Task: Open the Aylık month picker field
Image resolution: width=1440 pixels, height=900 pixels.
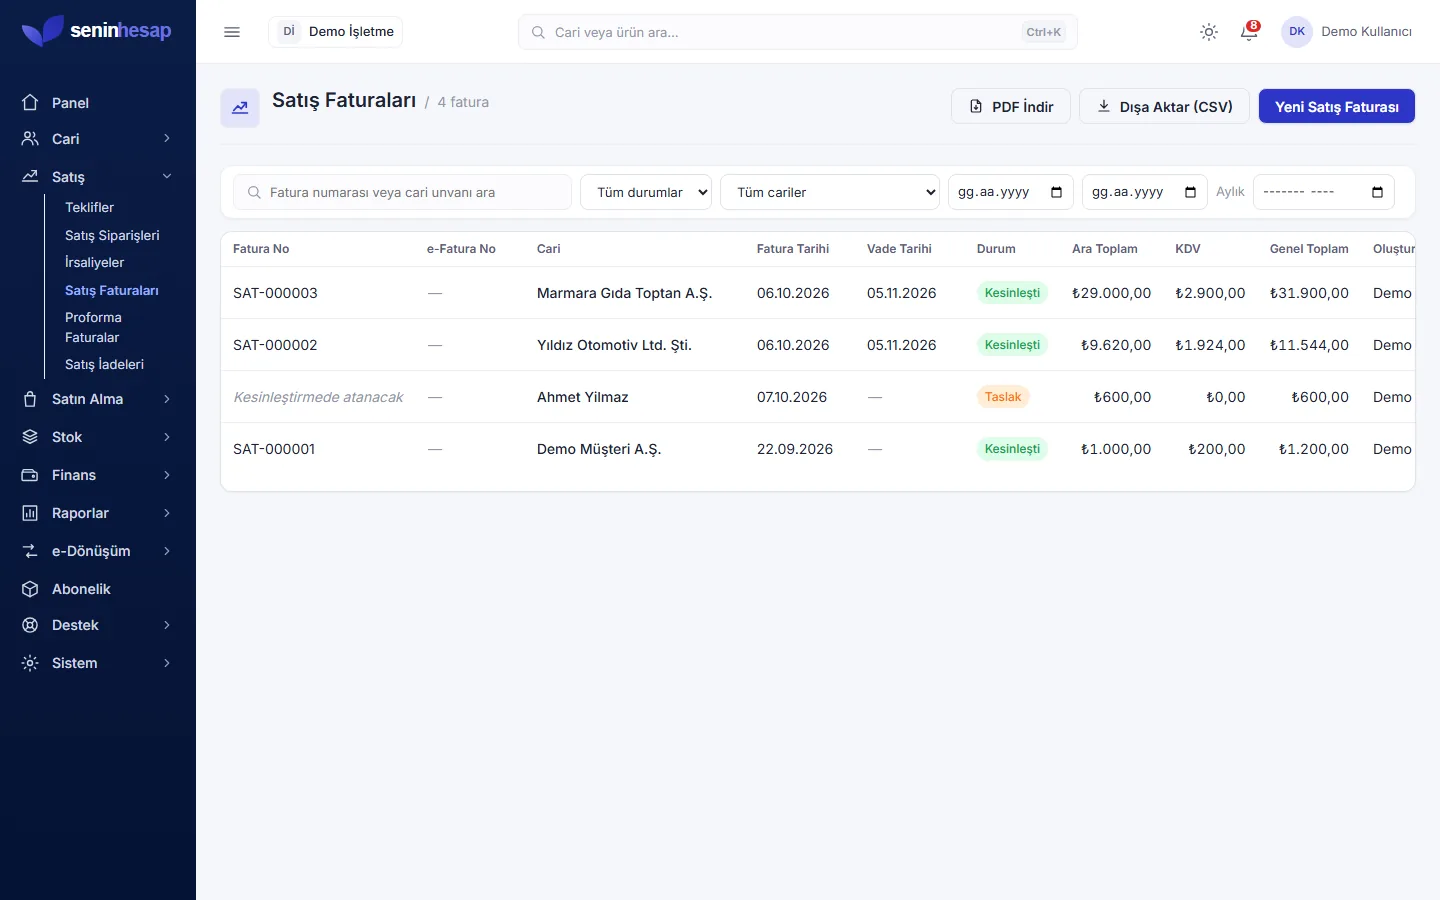Action: [1324, 192]
